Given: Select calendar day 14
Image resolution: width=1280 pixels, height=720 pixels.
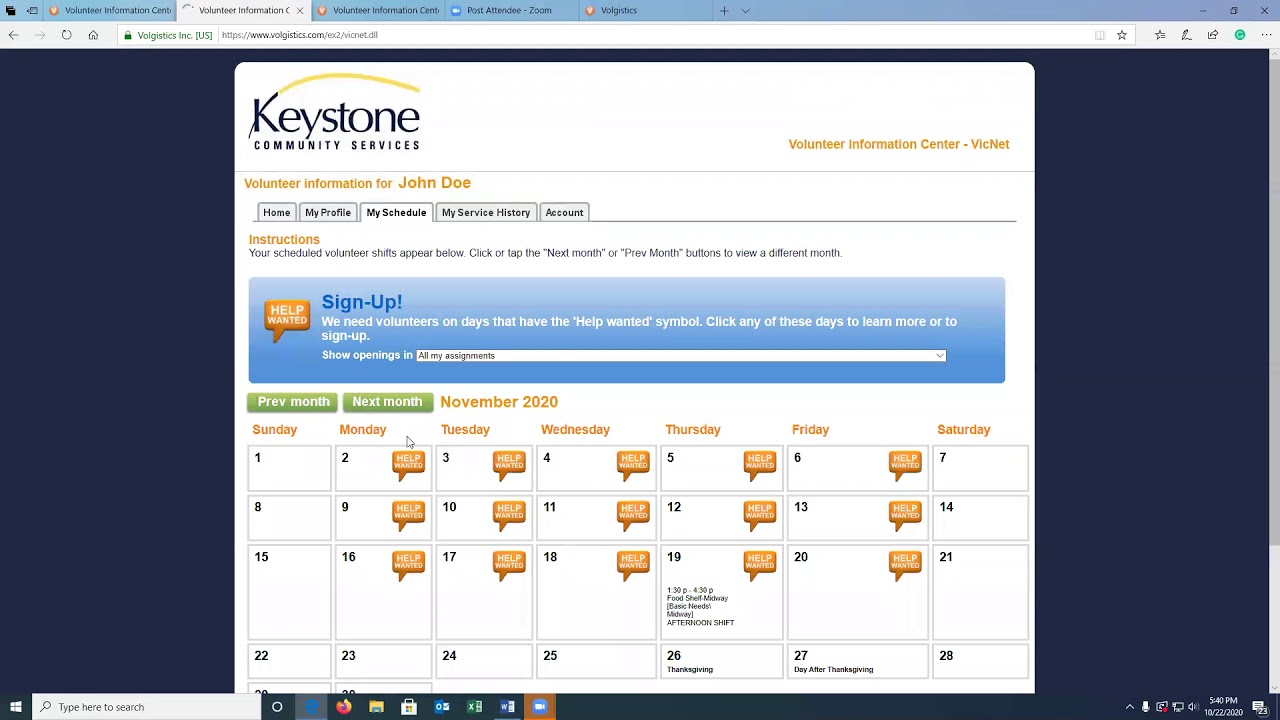Looking at the screenshot, I should [x=980, y=518].
